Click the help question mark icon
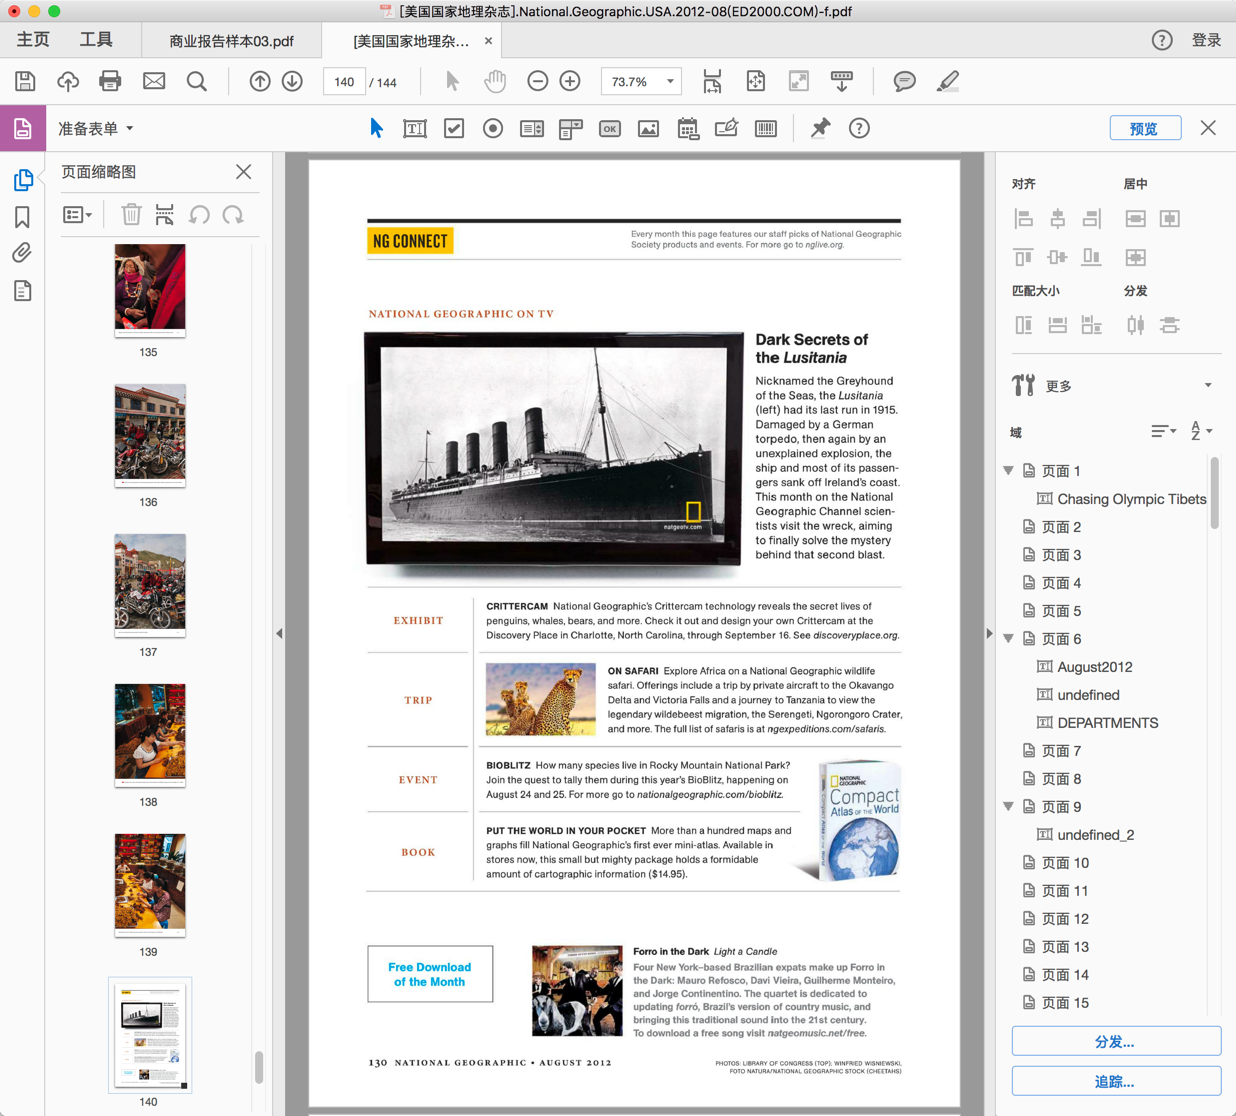The height and width of the screenshot is (1116, 1236). [x=1162, y=40]
